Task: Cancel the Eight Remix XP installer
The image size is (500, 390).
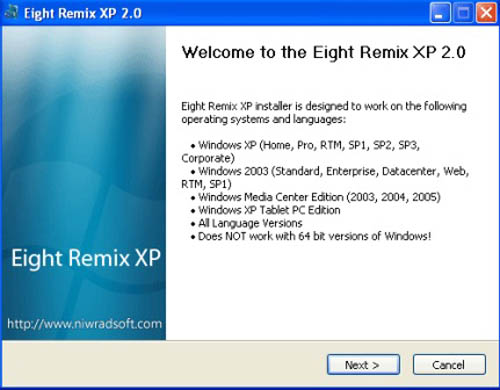Action: [x=449, y=365]
